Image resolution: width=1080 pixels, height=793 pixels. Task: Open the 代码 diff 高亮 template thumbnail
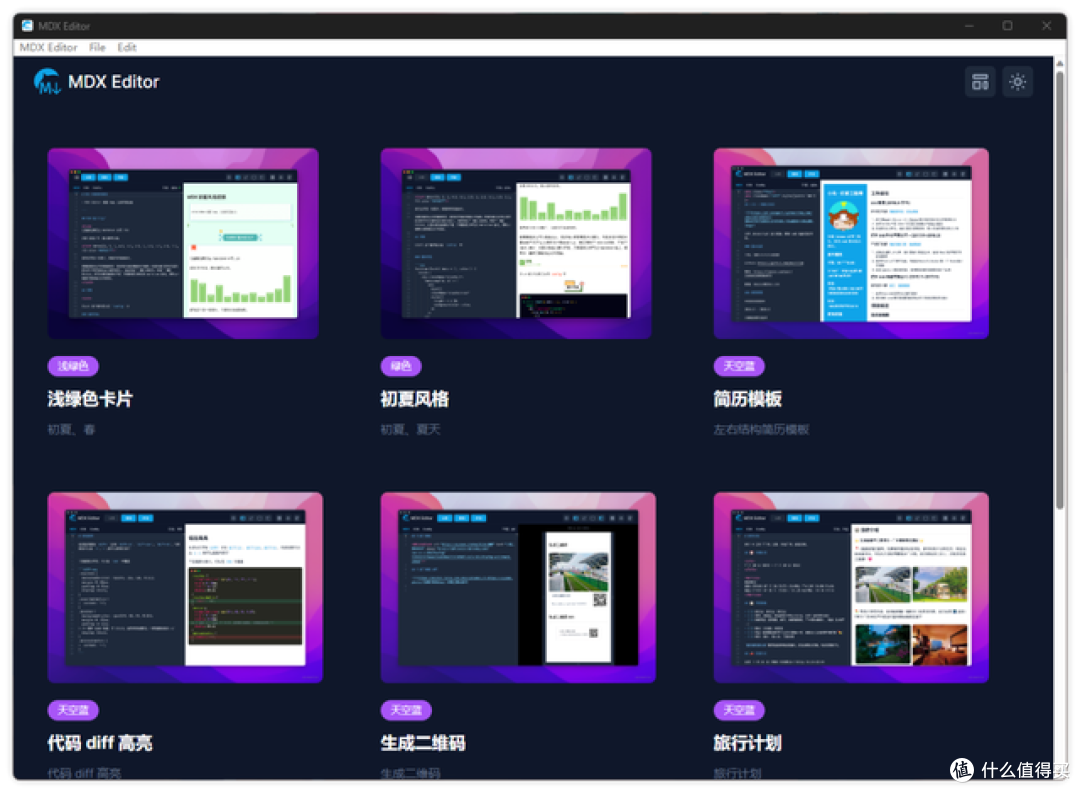click(x=185, y=587)
